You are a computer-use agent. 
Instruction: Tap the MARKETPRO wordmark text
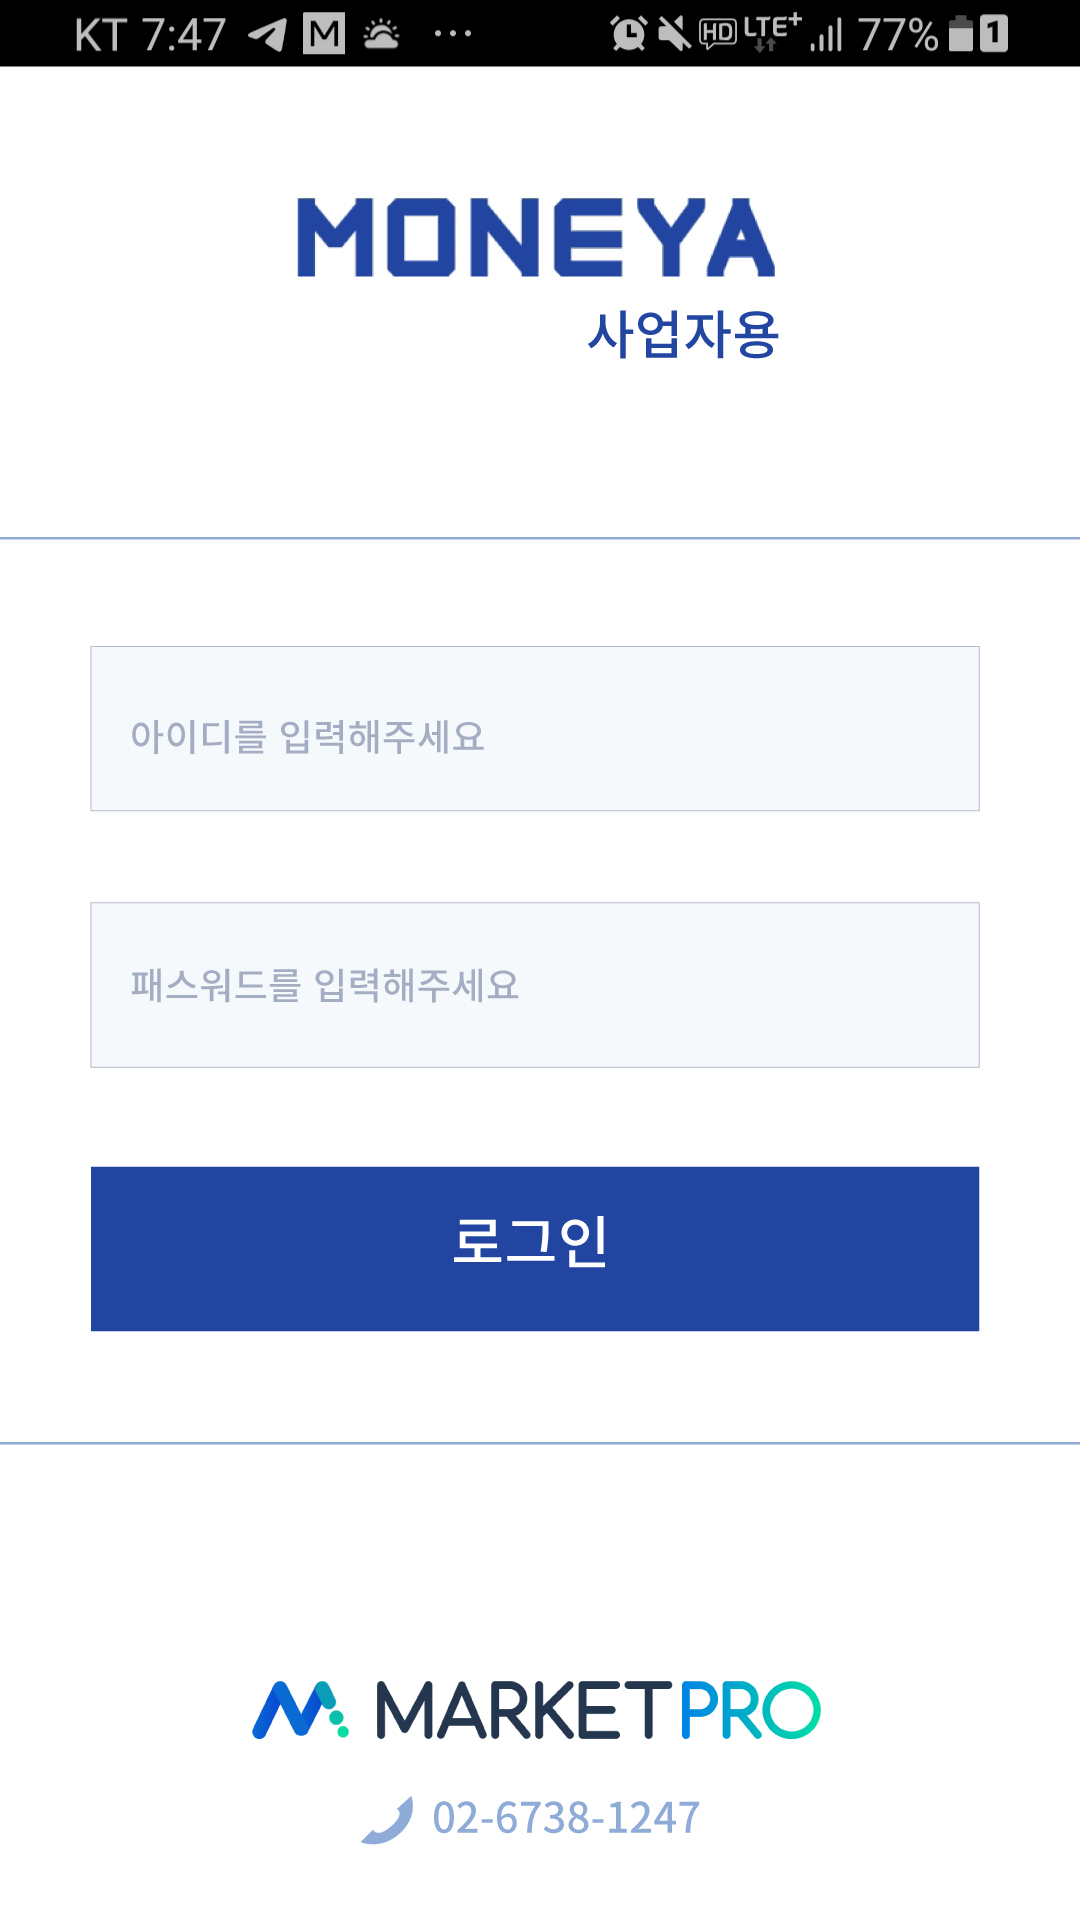click(598, 1710)
